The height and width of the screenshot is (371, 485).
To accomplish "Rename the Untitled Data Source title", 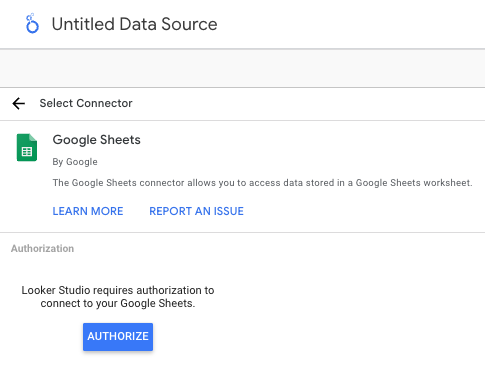I will point(134,24).
